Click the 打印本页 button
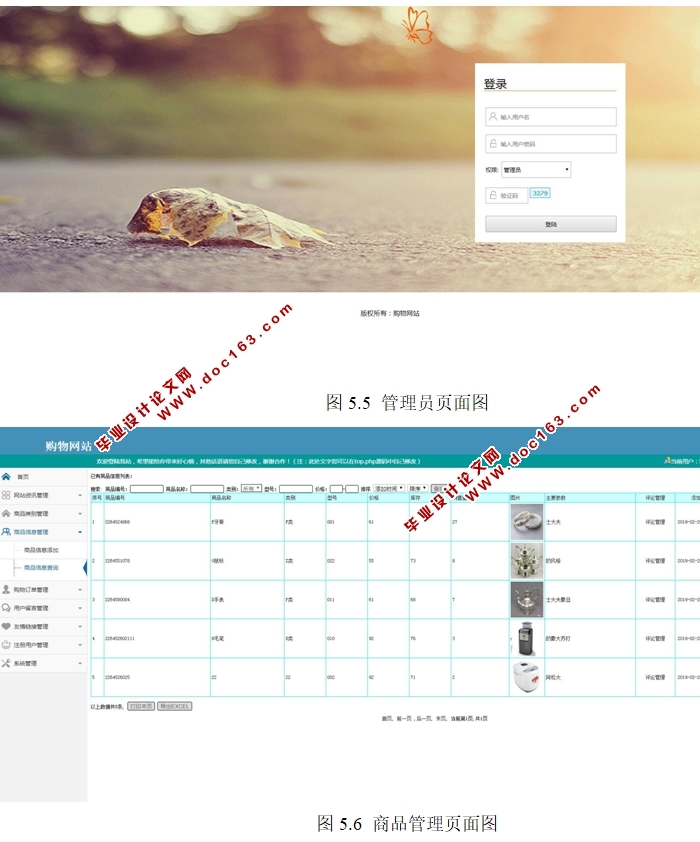Viewport: 700px width, 842px height. (141, 706)
